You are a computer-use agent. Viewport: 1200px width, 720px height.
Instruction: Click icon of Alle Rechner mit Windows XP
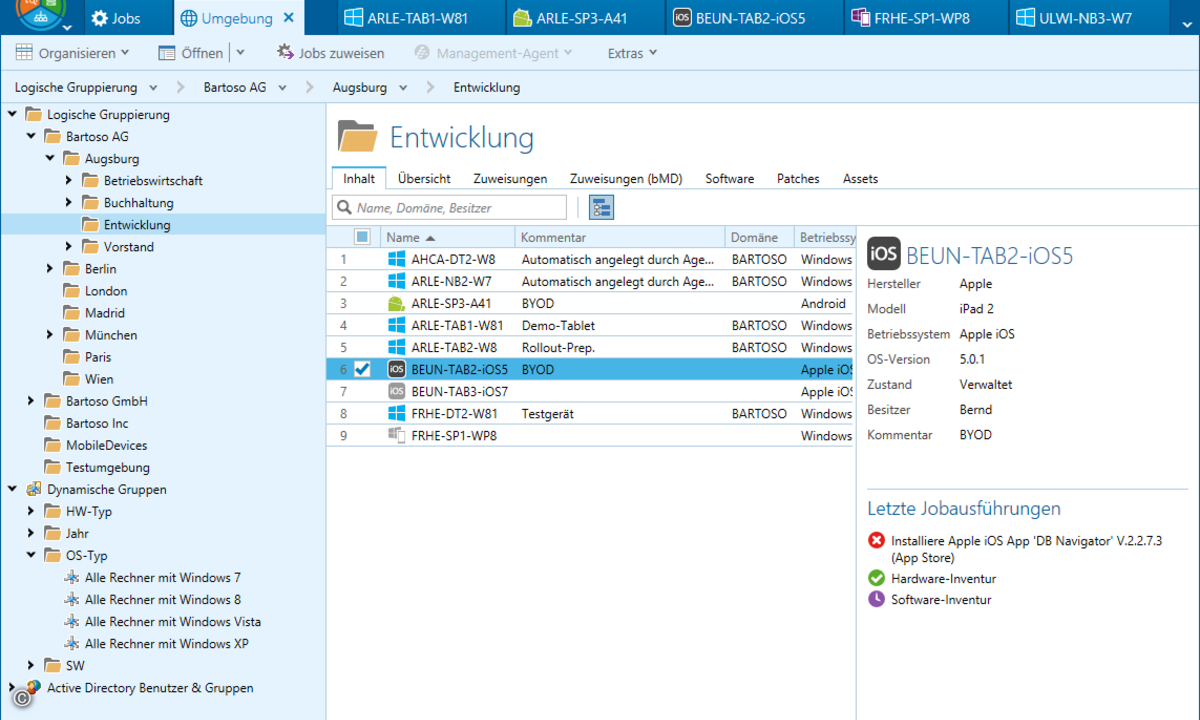tap(71, 643)
